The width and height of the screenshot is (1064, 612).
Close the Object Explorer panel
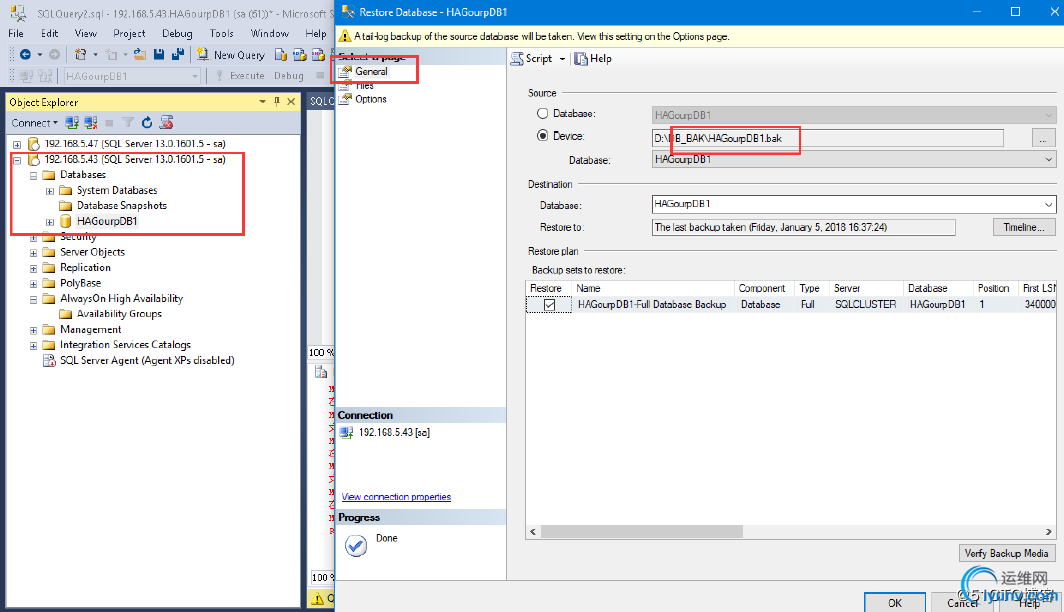coord(291,102)
